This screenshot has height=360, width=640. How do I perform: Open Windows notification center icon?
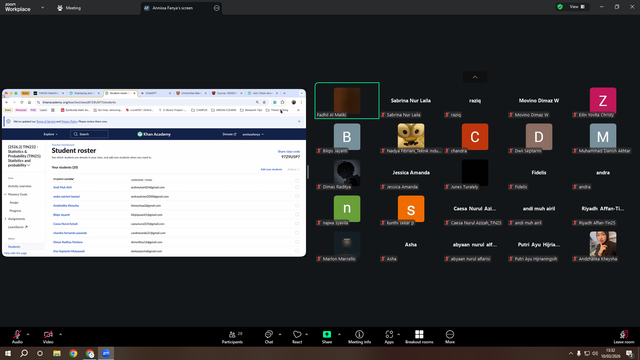(x=629, y=353)
